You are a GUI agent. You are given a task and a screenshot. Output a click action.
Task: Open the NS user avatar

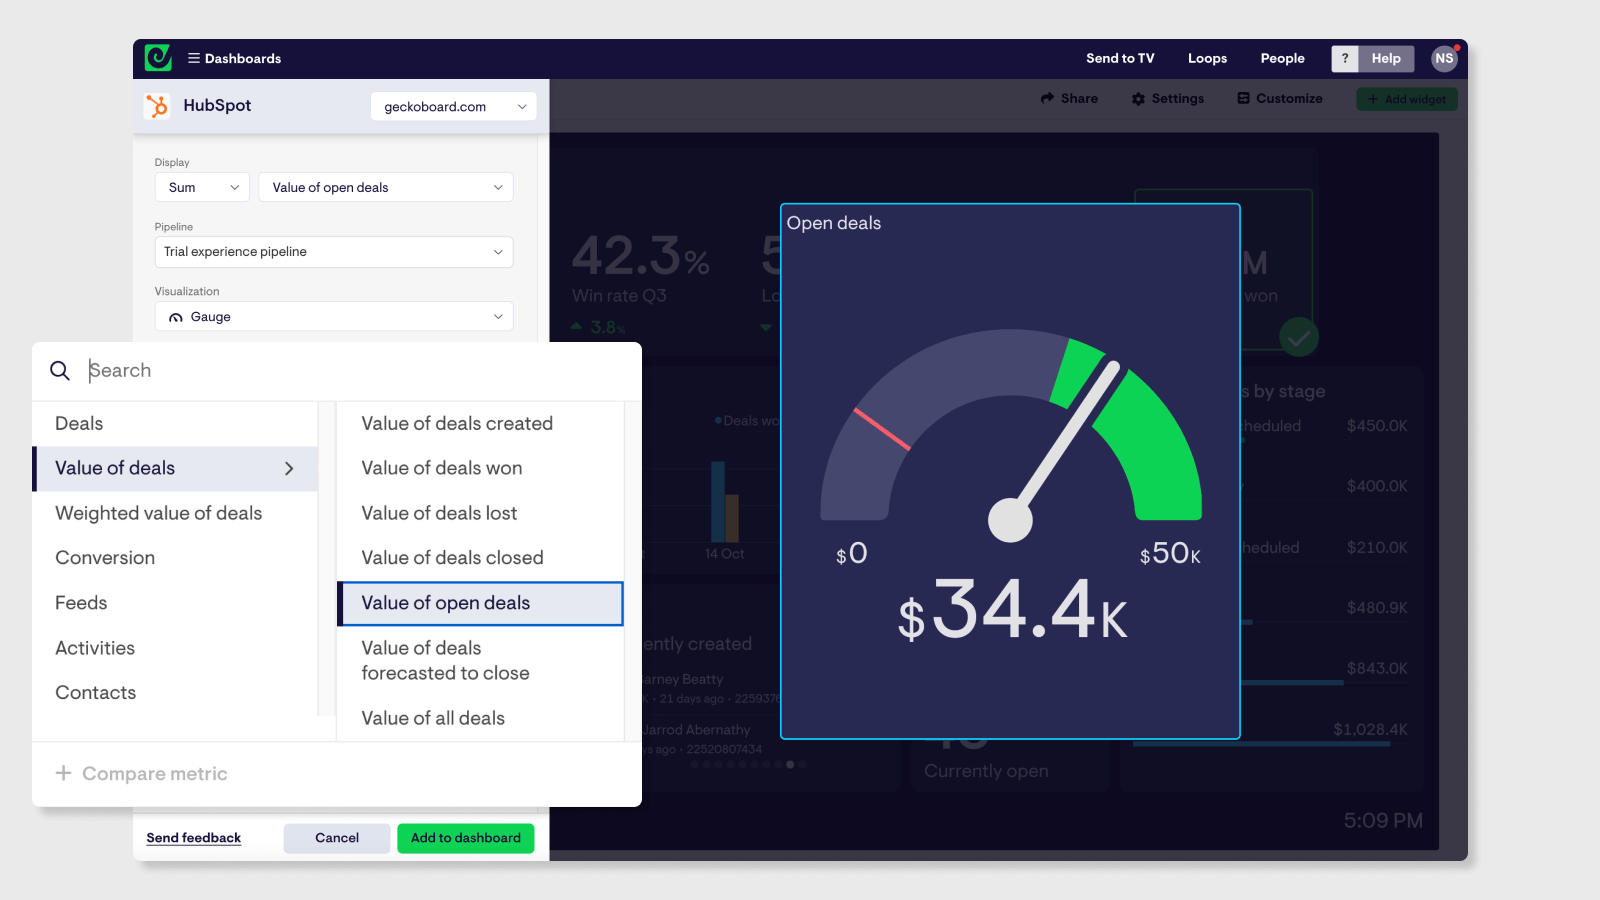[x=1444, y=58]
